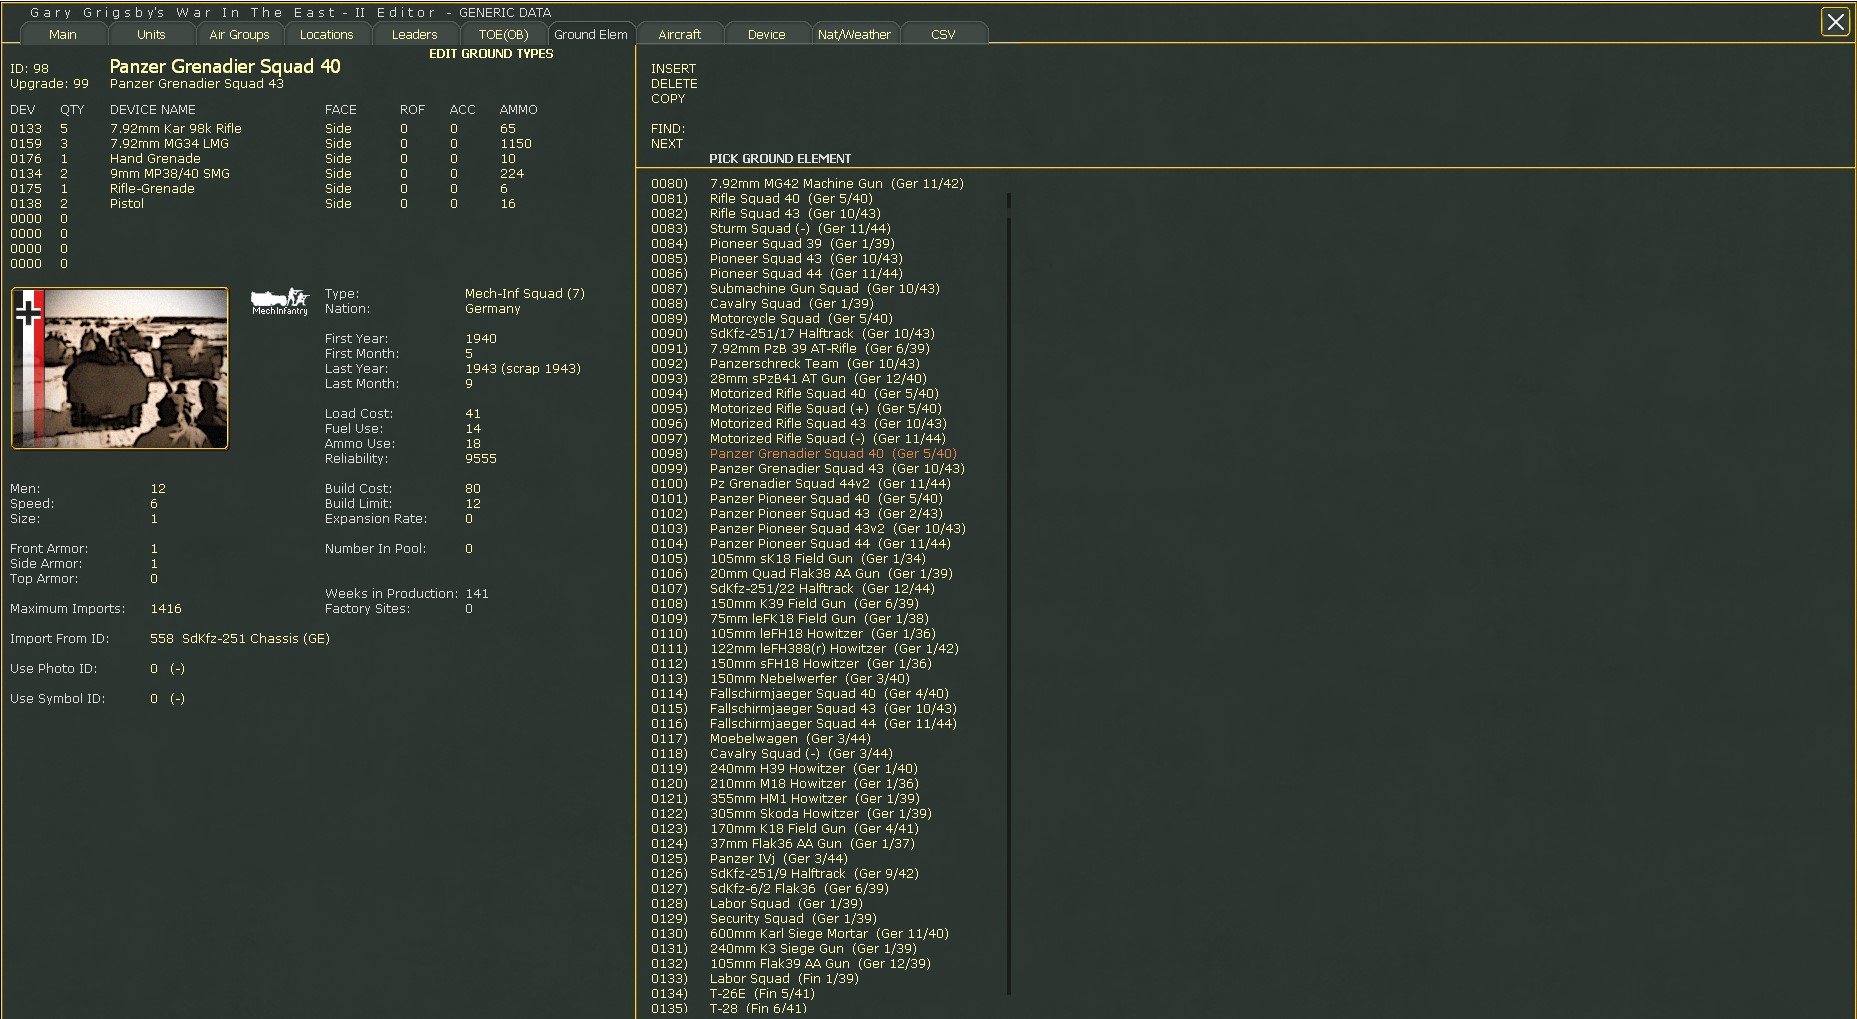Screen dimensions: 1857x1019
Task: Select the Ground Elem tab
Action: (591, 34)
